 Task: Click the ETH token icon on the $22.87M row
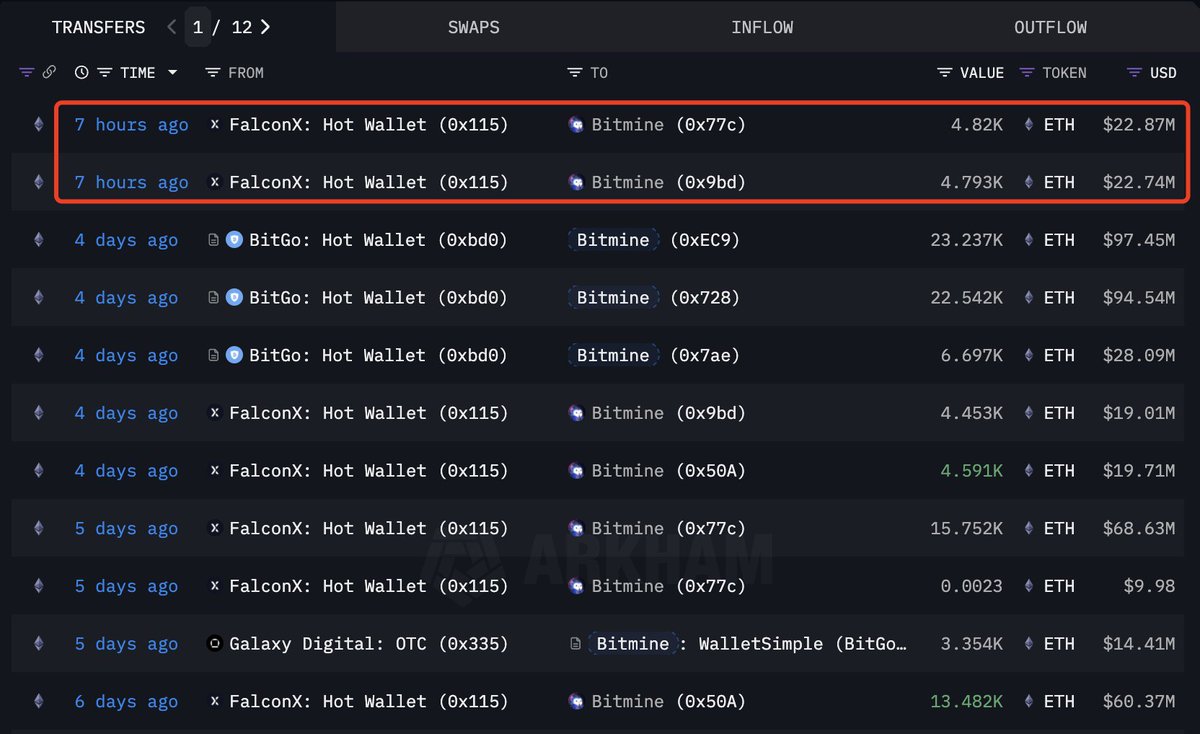(x=1029, y=125)
